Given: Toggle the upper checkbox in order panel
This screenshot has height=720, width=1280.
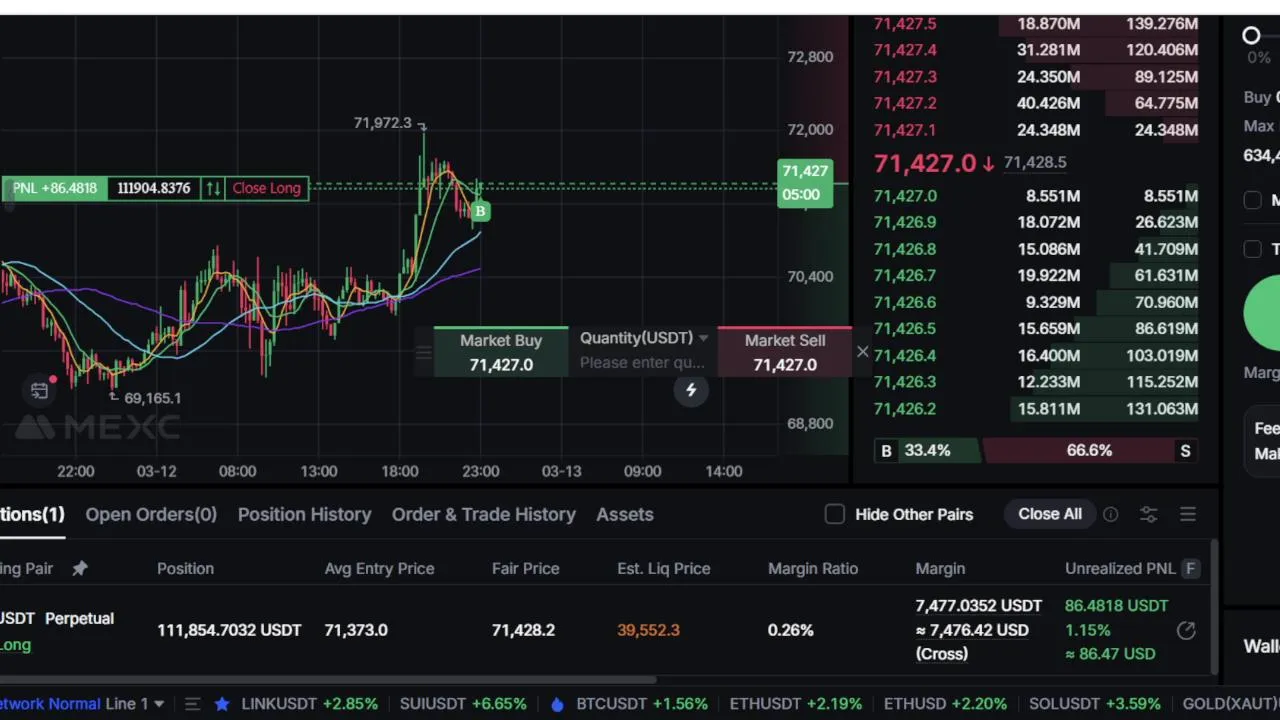Looking at the screenshot, I should [1253, 200].
